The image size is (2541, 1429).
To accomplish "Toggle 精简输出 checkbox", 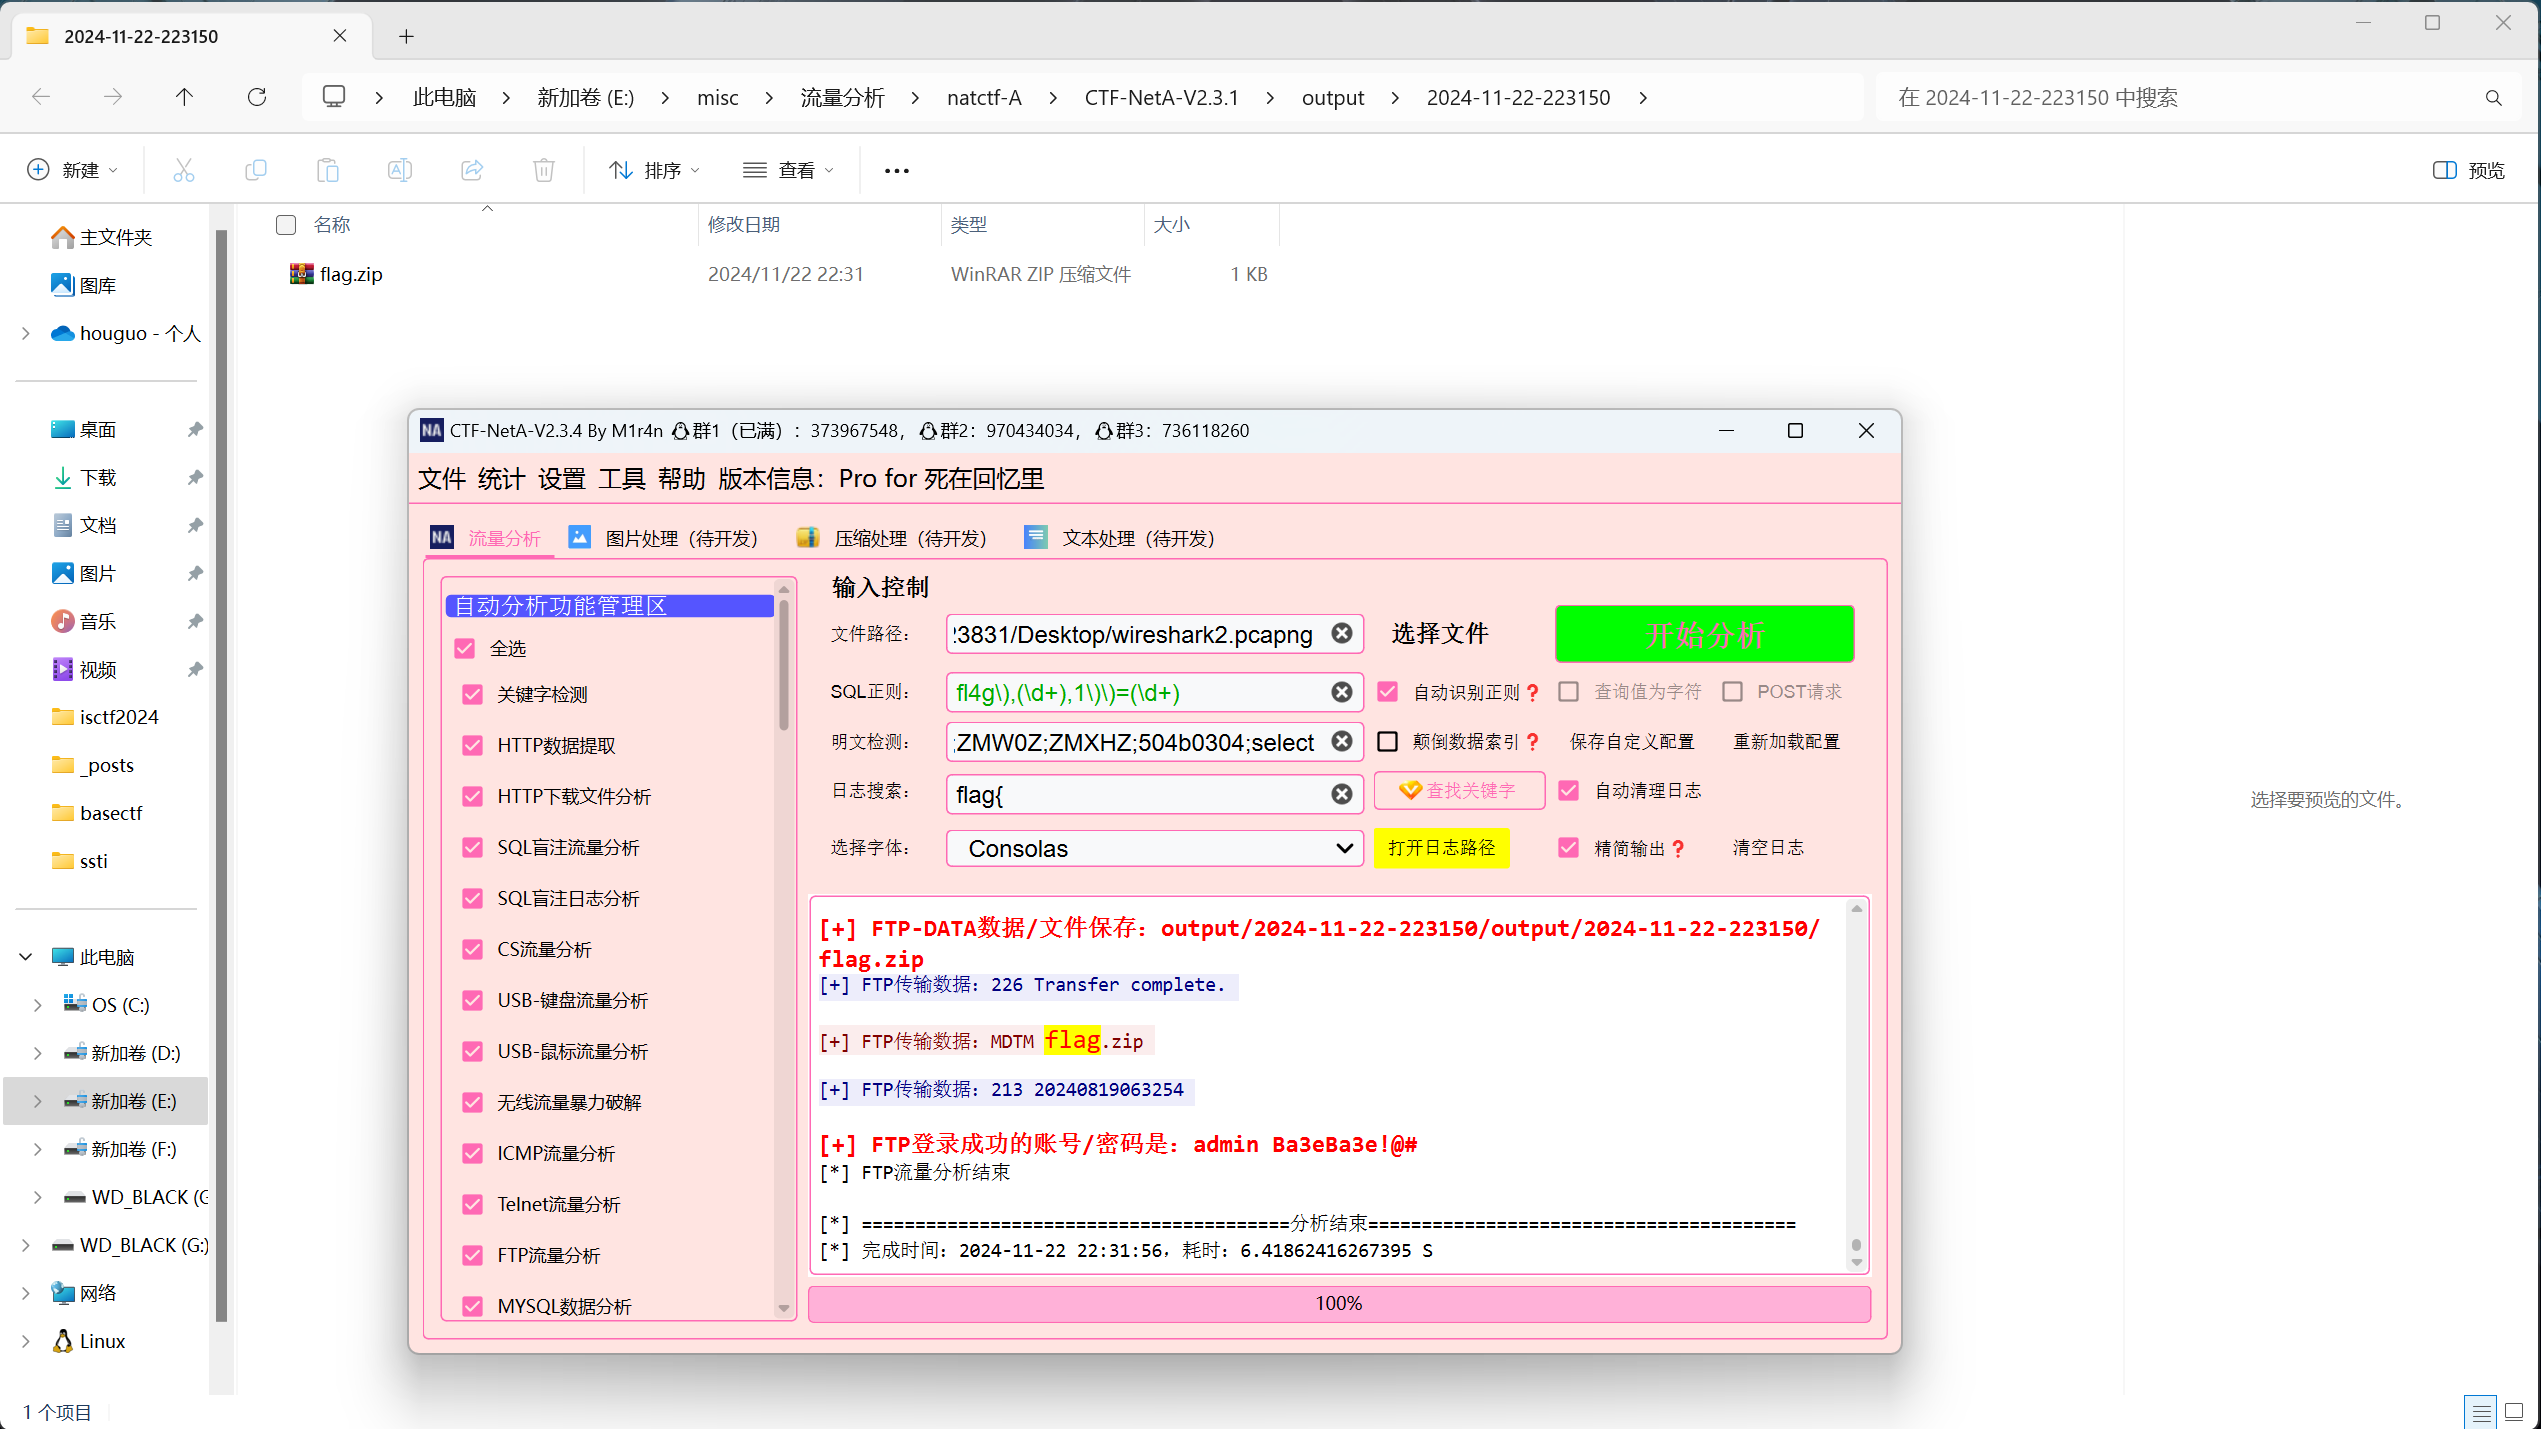I will pos(1569,848).
